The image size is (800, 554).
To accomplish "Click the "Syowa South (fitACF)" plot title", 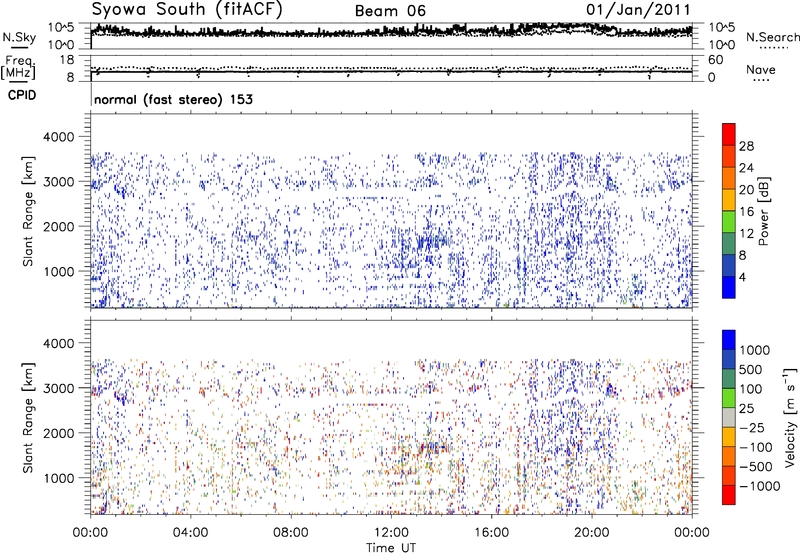I will click(x=187, y=9).
